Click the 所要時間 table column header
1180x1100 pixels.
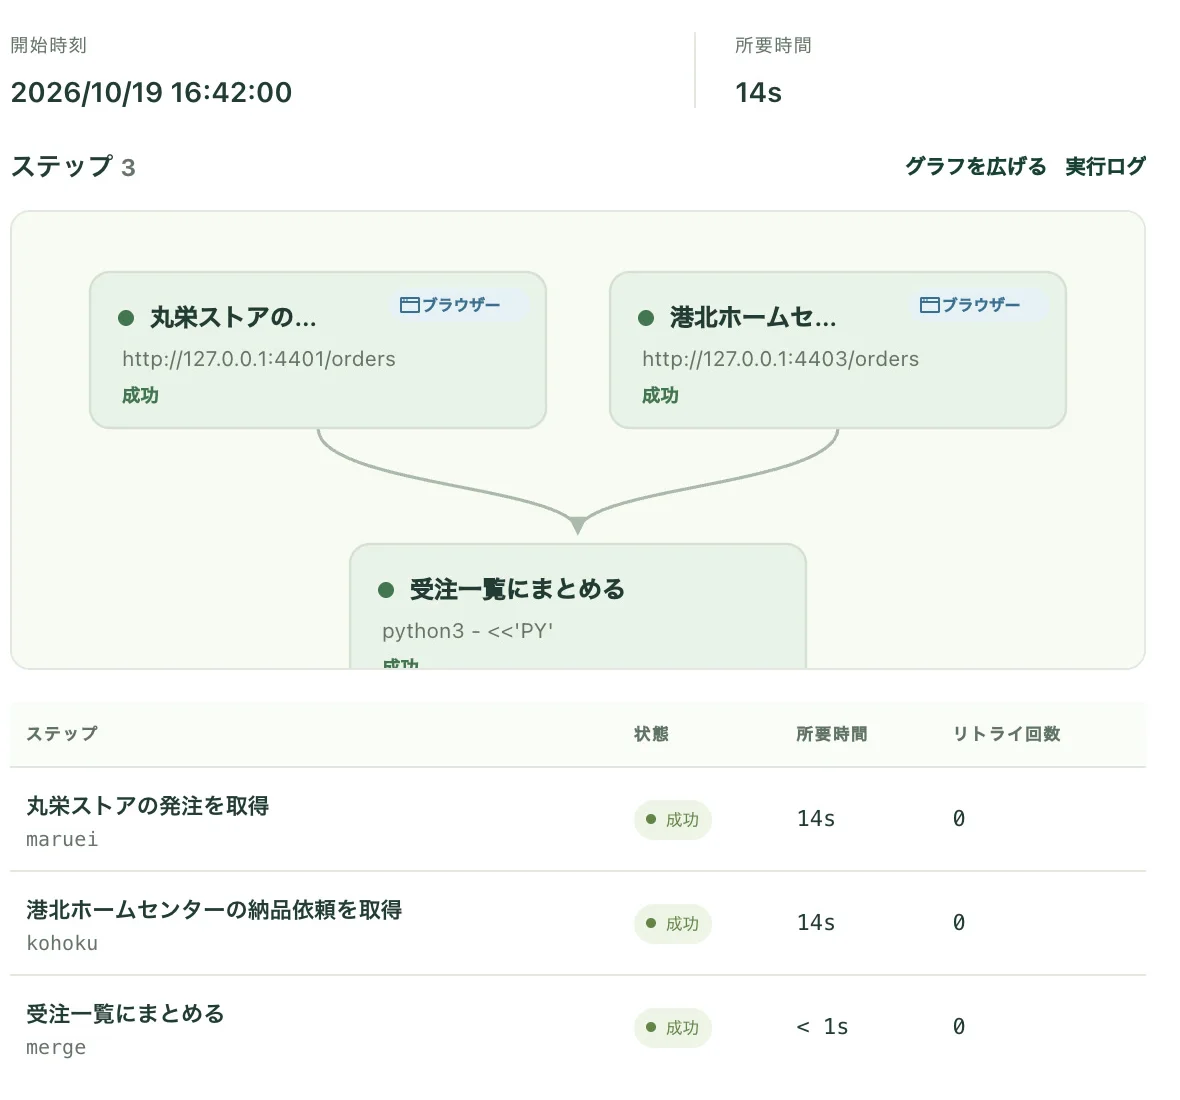(x=832, y=734)
